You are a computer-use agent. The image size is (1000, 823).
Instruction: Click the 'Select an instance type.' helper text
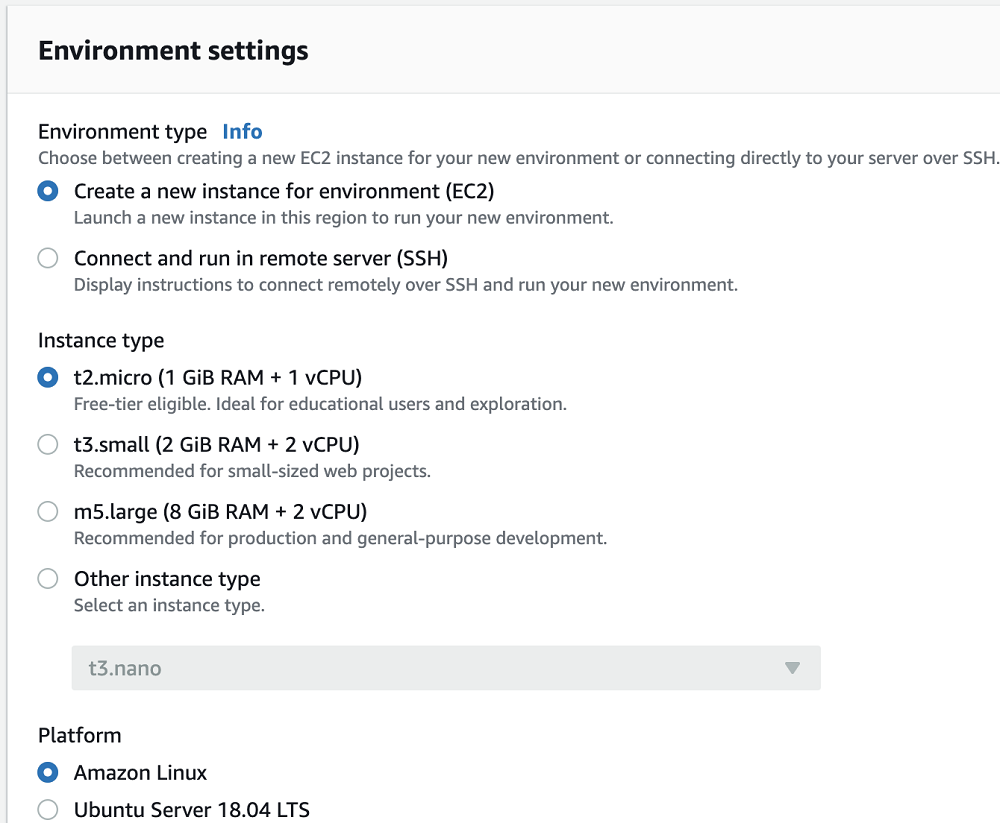point(169,605)
